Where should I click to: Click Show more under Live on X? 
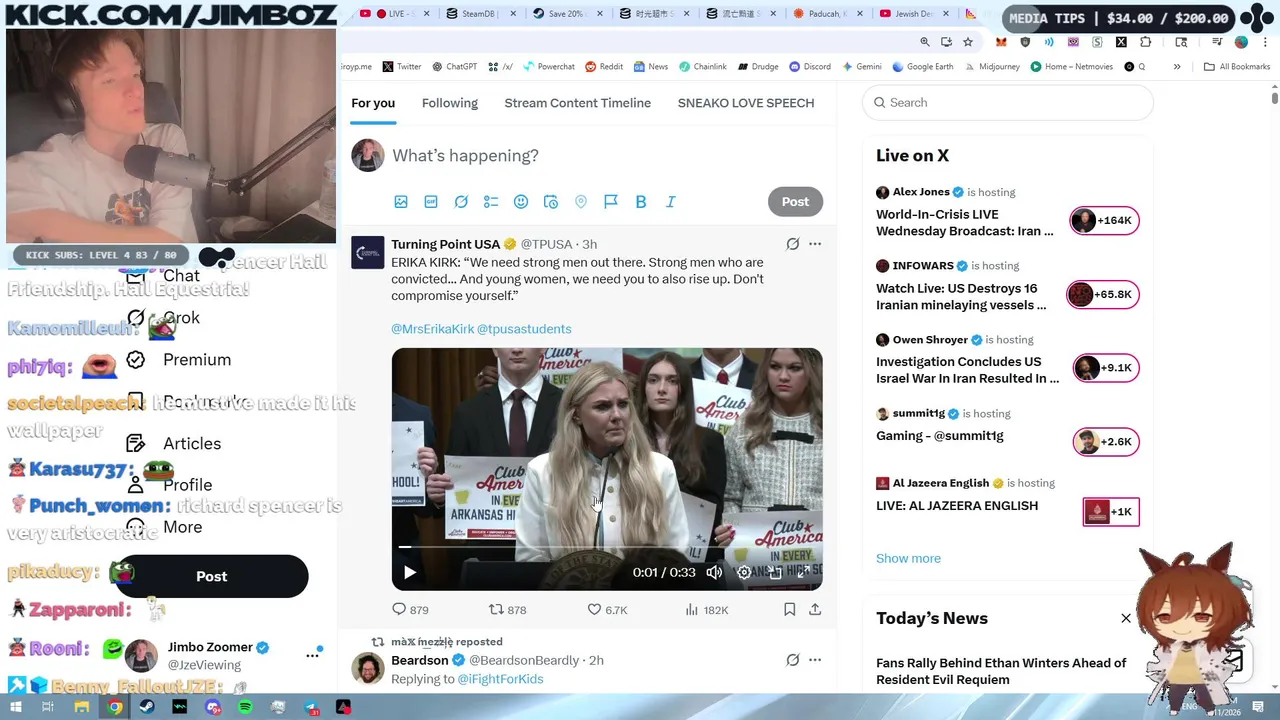(908, 558)
